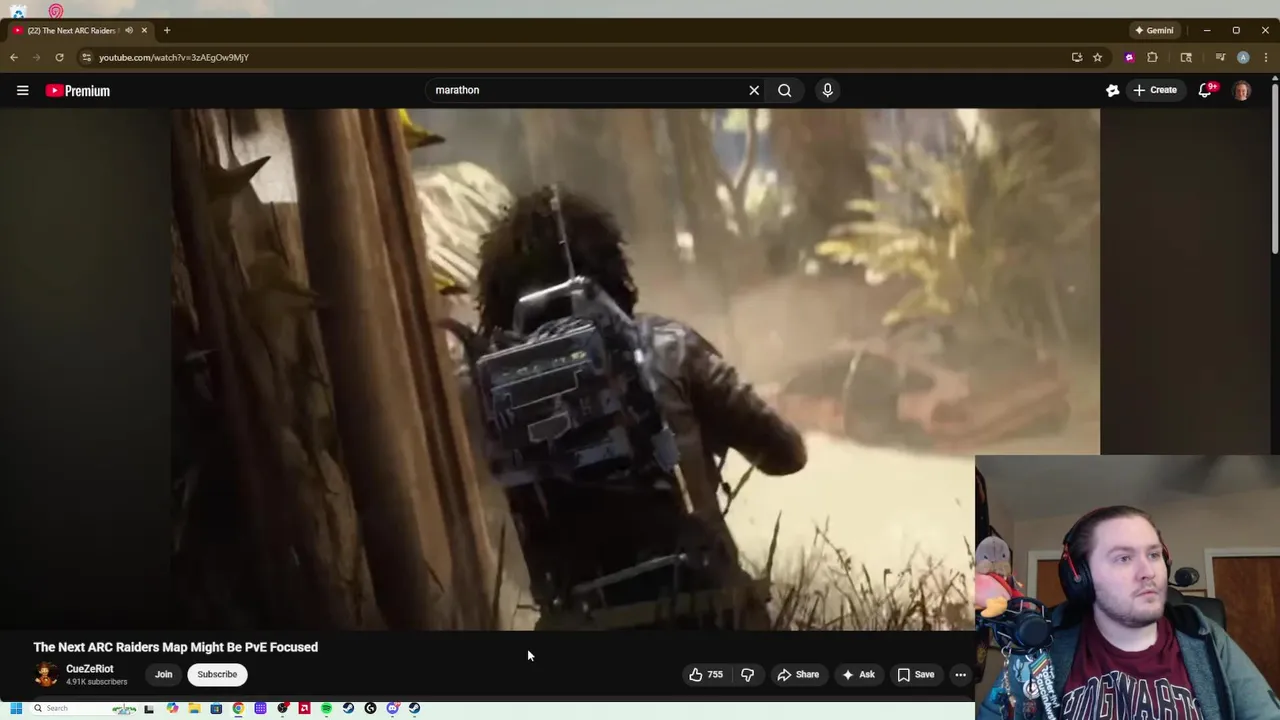Screen dimensions: 1280x720
Task: Open Spotify from the taskbar
Action: coord(326,708)
